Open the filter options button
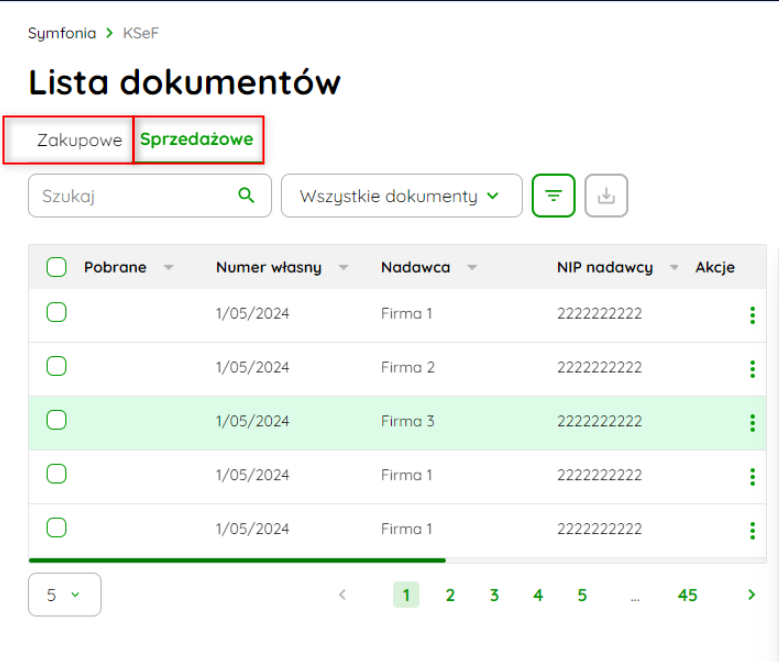 (553, 195)
